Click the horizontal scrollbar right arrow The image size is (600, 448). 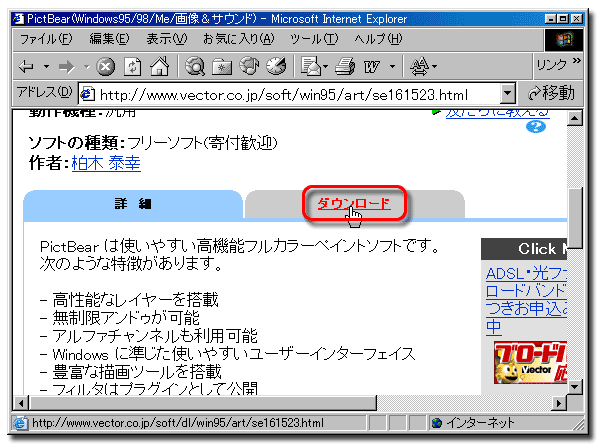pyautogui.click(x=559, y=403)
